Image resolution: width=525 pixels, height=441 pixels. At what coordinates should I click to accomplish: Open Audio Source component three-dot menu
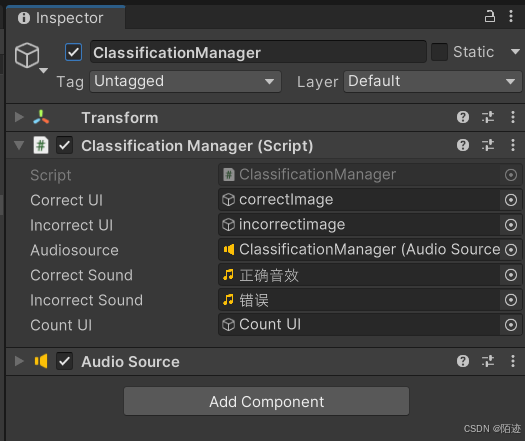(x=513, y=361)
